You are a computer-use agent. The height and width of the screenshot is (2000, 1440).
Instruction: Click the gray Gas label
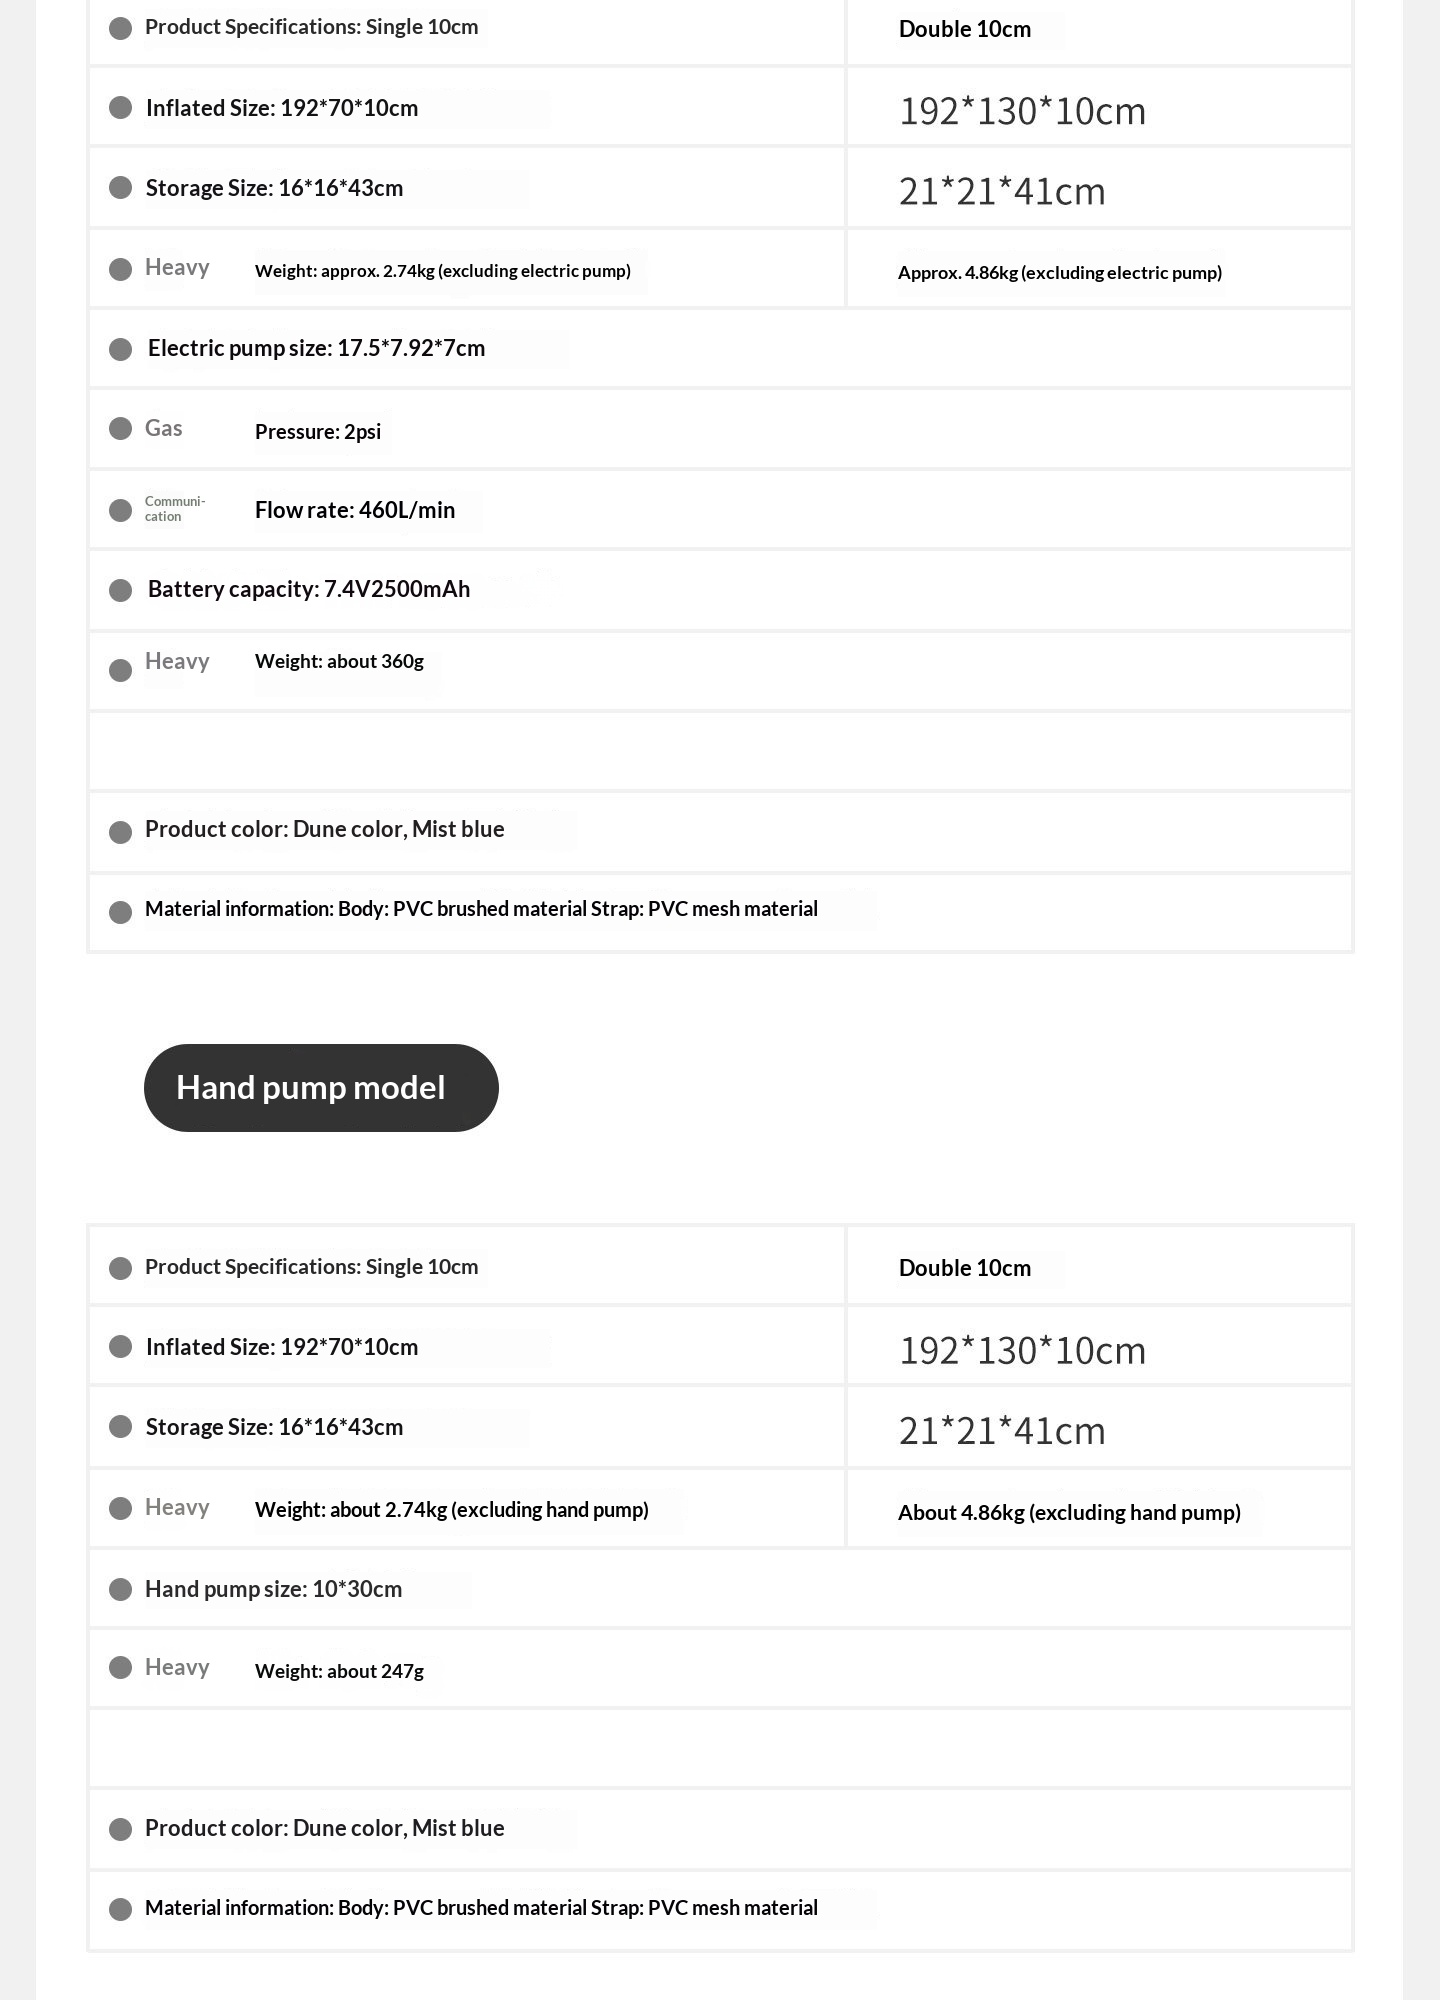164,428
